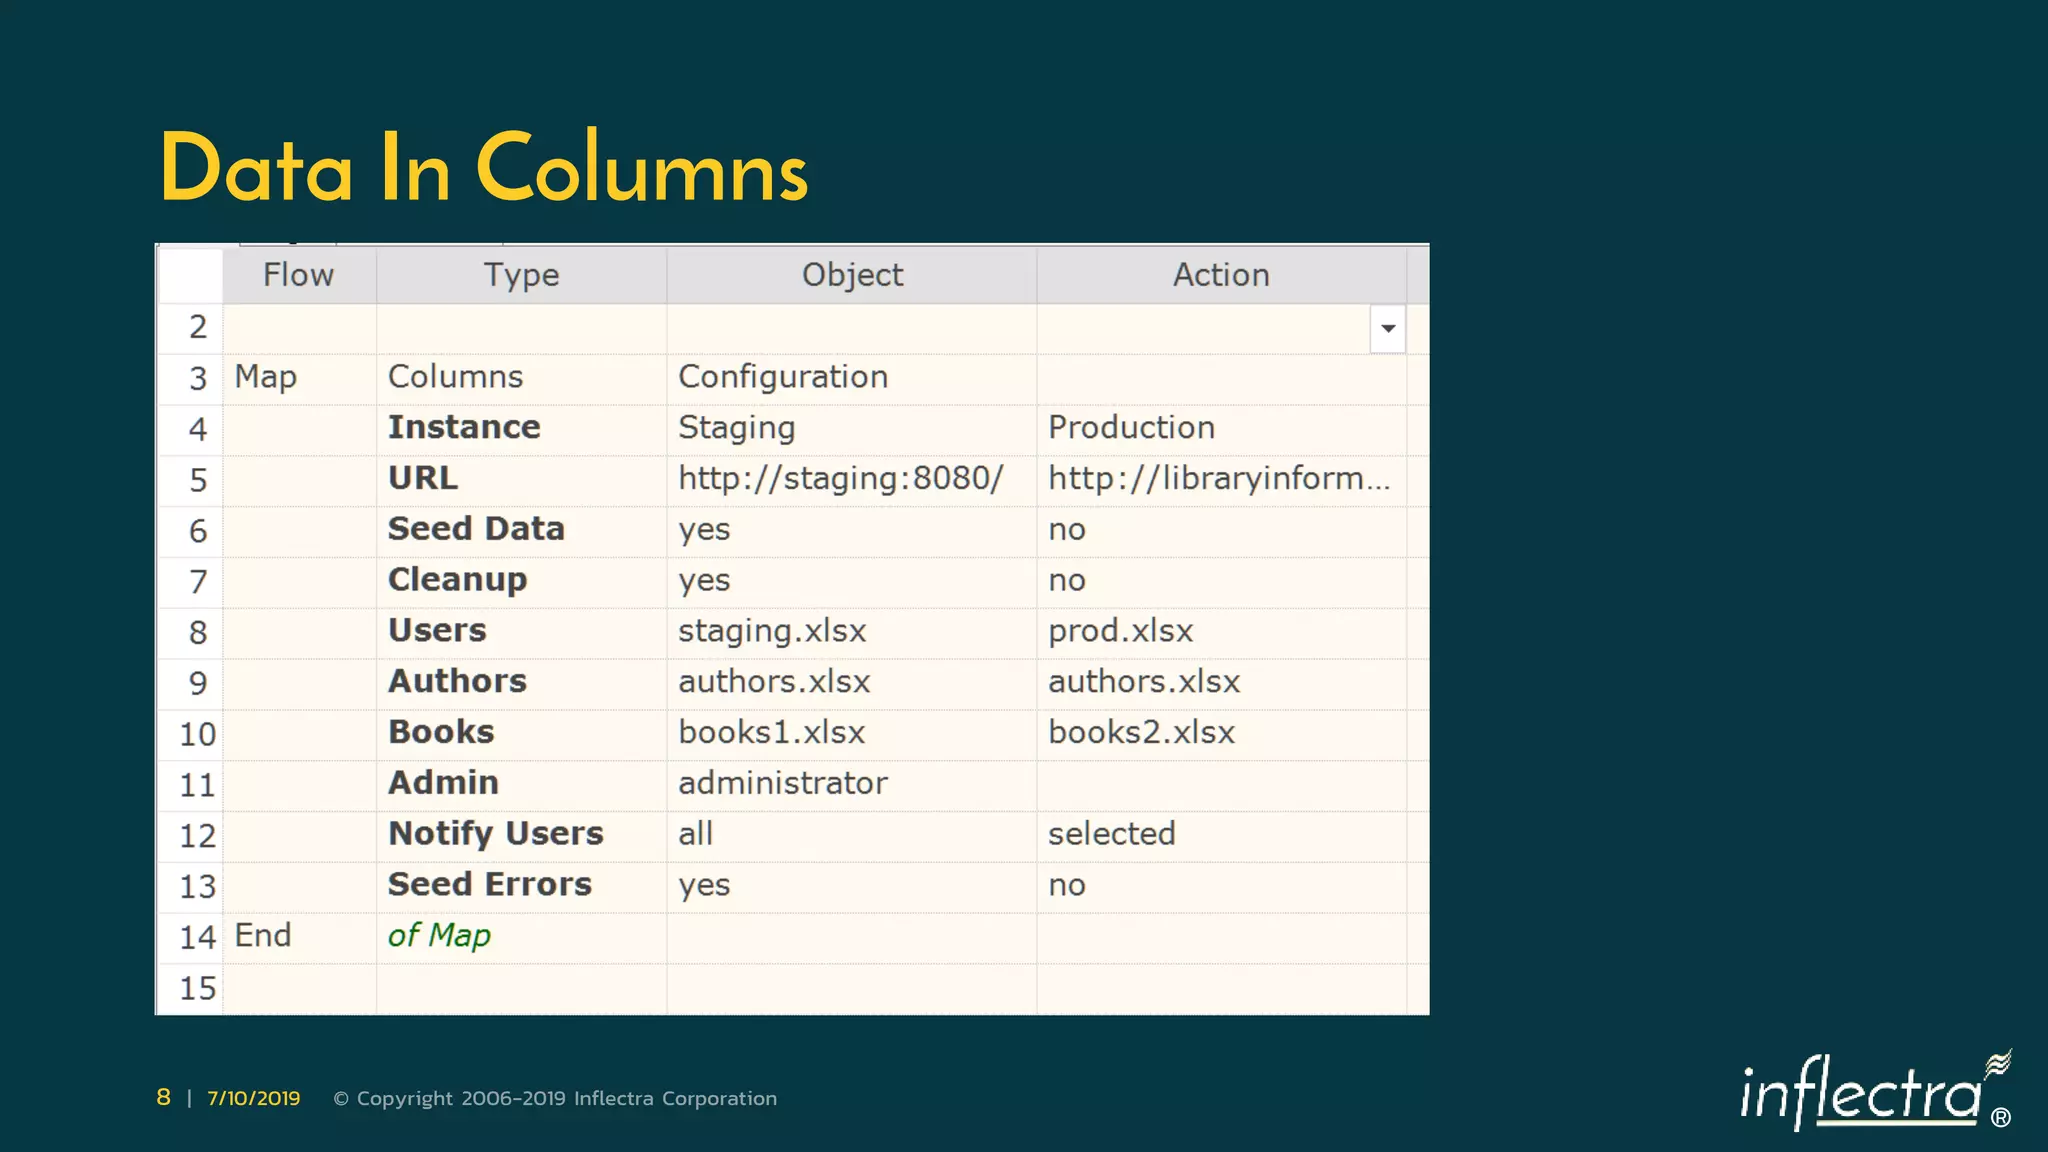This screenshot has height=1152, width=2048.
Task: Click the 'http://staging:8080/' cell
Action: point(852,481)
